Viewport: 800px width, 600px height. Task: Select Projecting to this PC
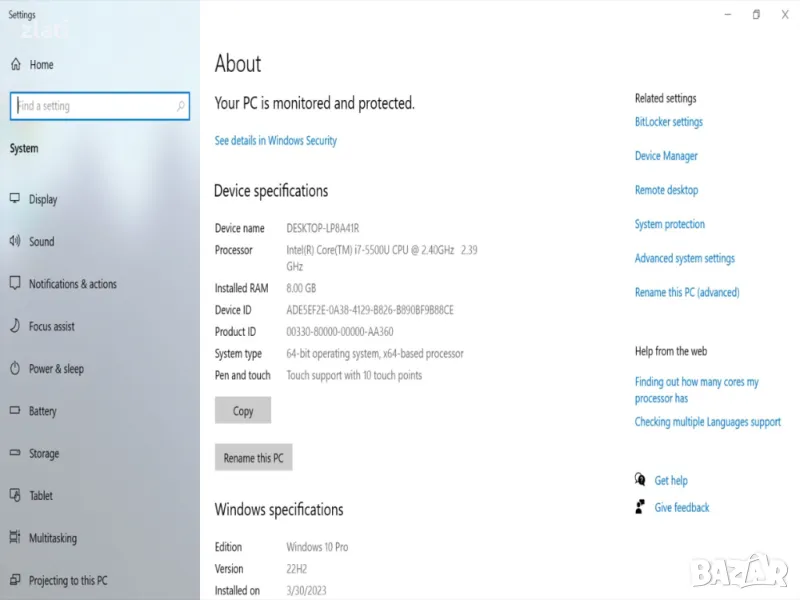[x=68, y=581]
